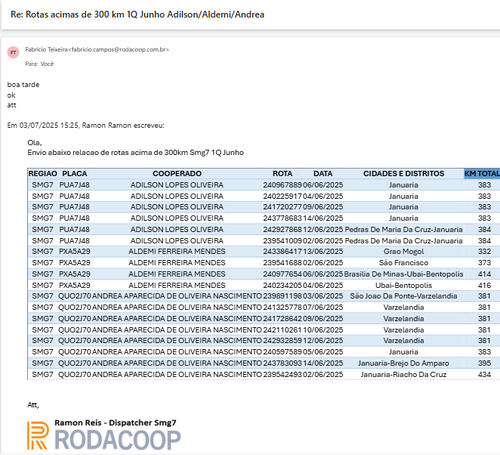Image resolution: width=500 pixels, height=455 pixels.
Task: Click route number 242932859
Action: (282, 341)
